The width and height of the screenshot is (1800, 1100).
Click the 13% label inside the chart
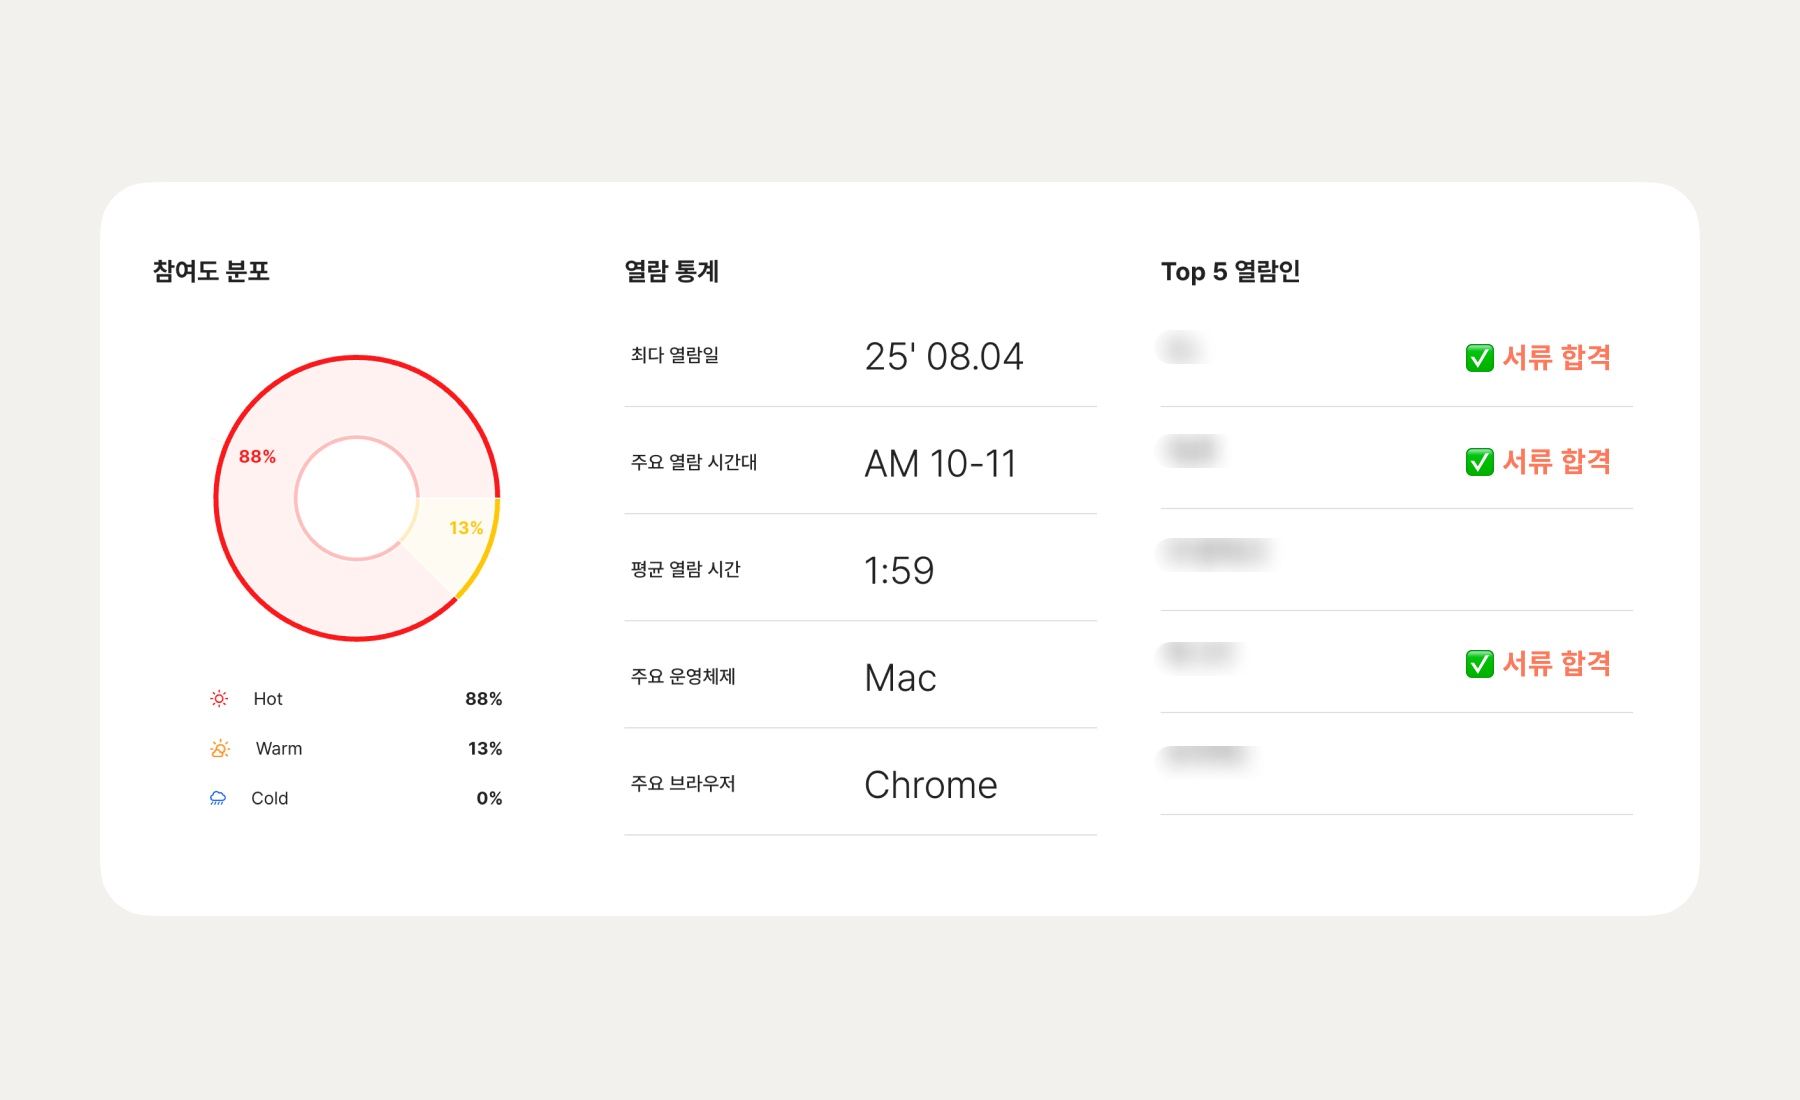point(466,528)
